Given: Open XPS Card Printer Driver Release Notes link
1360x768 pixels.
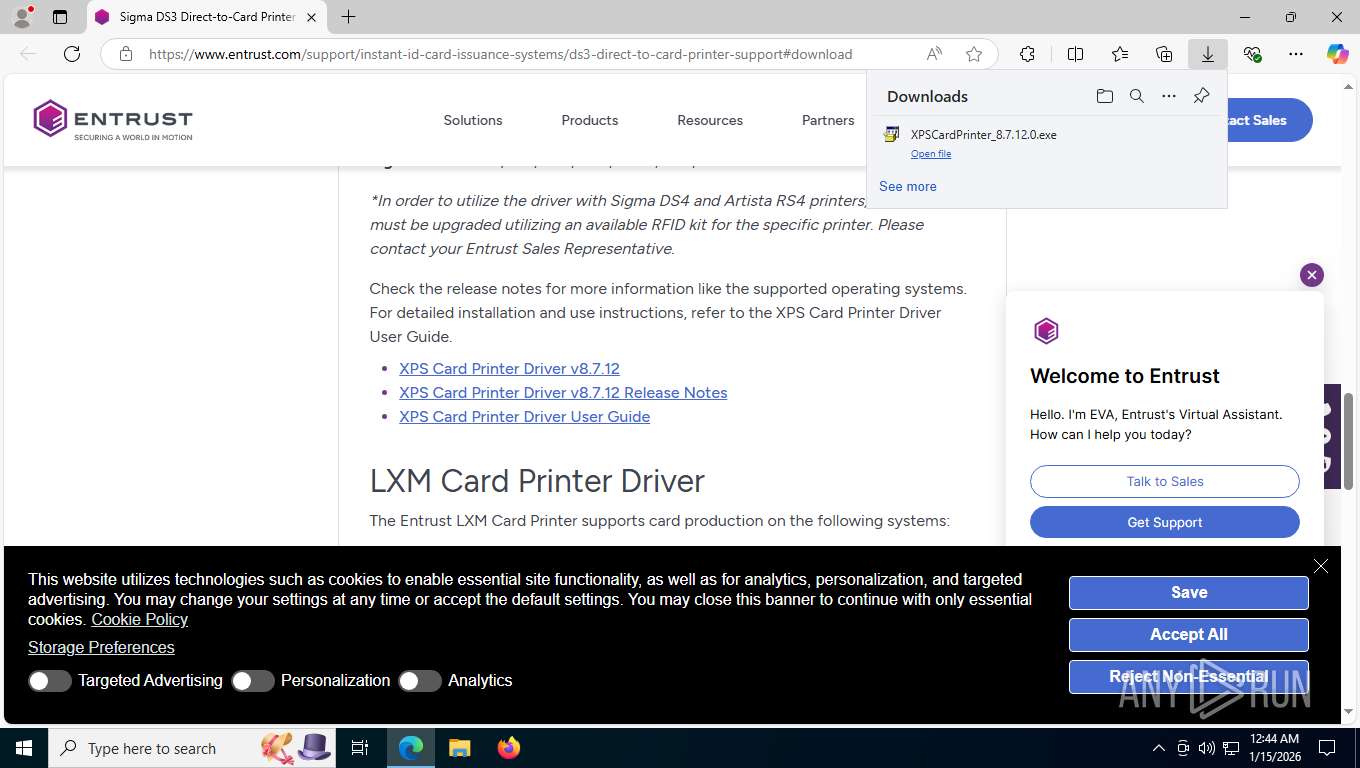Looking at the screenshot, I should click(563, 392).
